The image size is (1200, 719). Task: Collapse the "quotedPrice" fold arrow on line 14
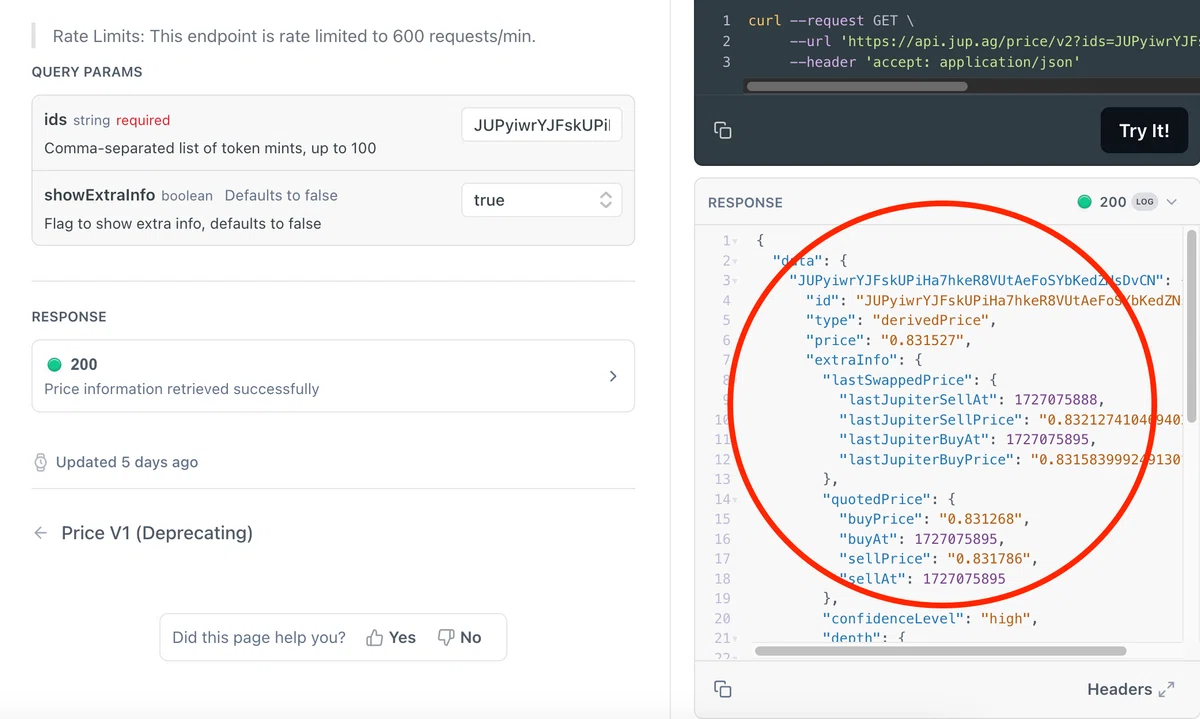[735, 499]
